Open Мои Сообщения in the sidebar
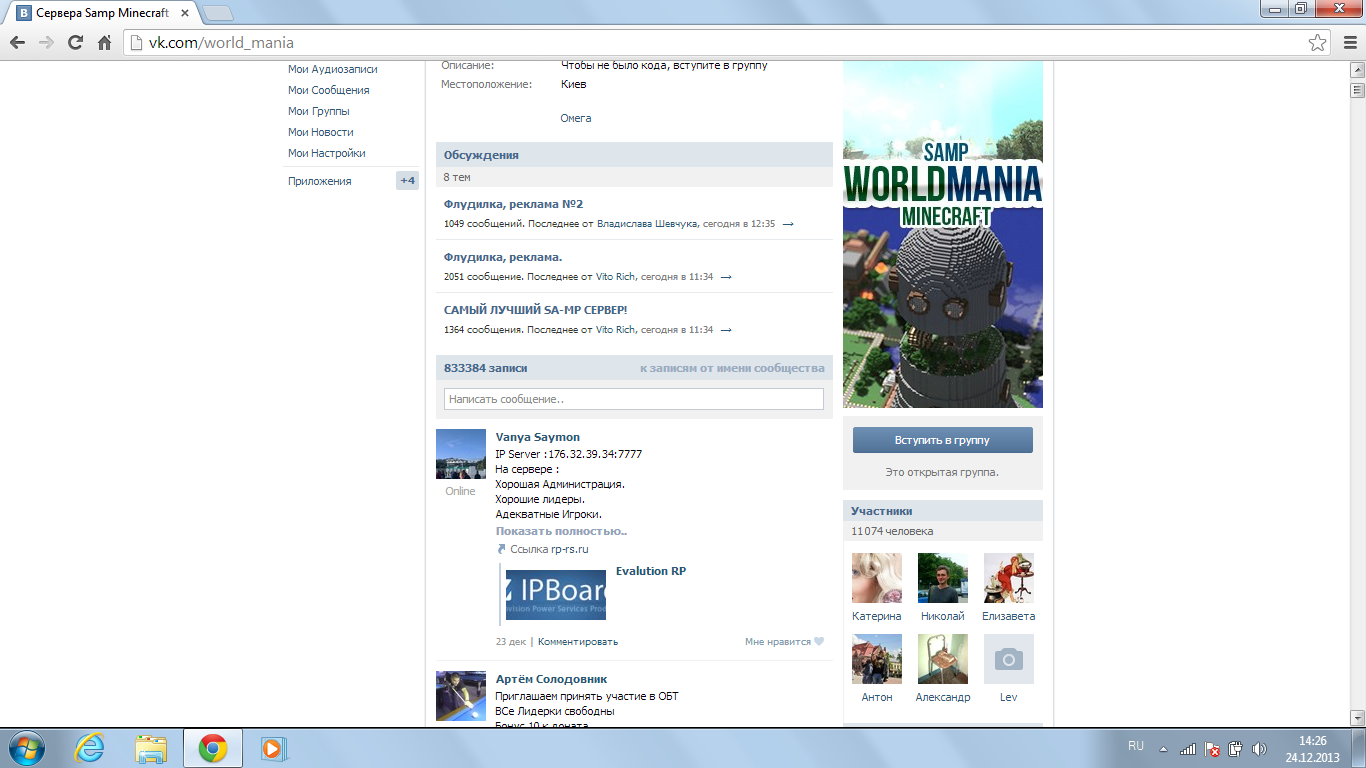The height and width of the screenshot is (768, 1366). pyautogui.click(x=329, y=90)
